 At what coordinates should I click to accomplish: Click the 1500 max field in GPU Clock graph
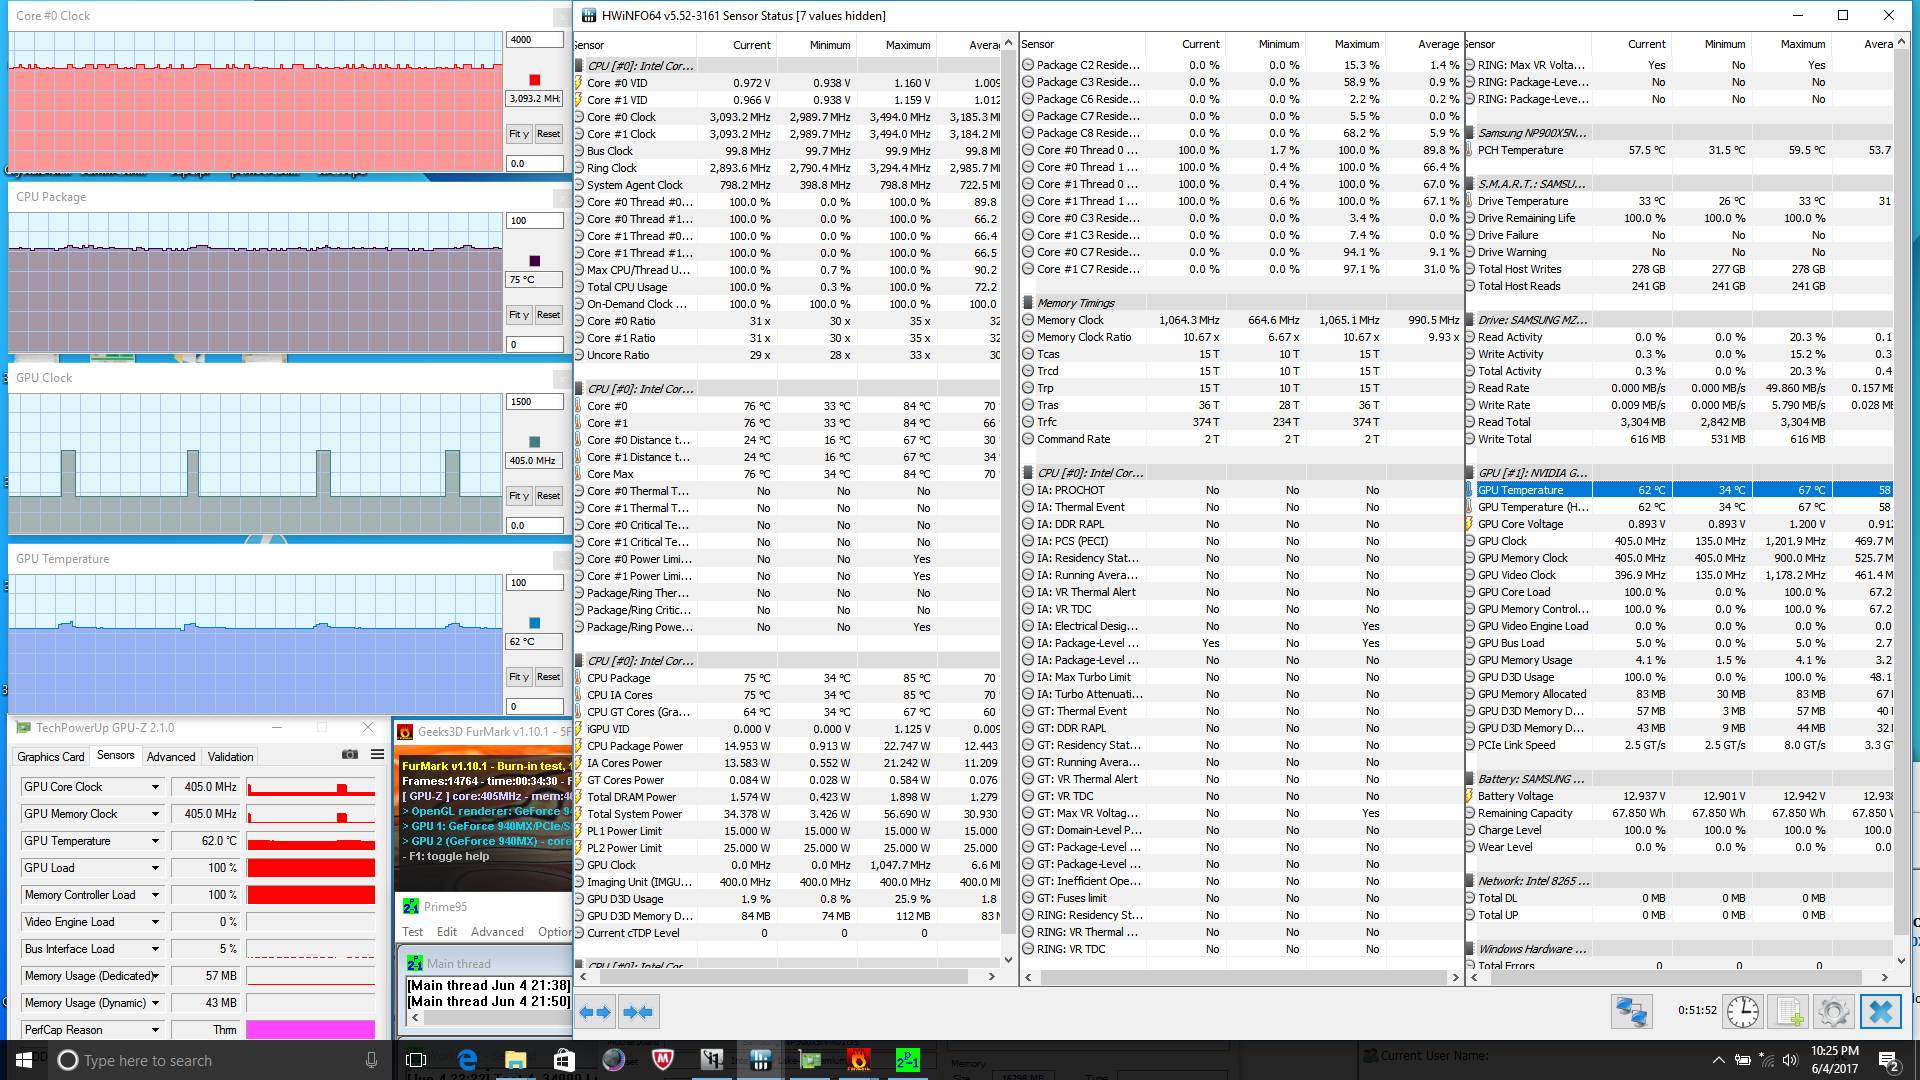(535, 402)
